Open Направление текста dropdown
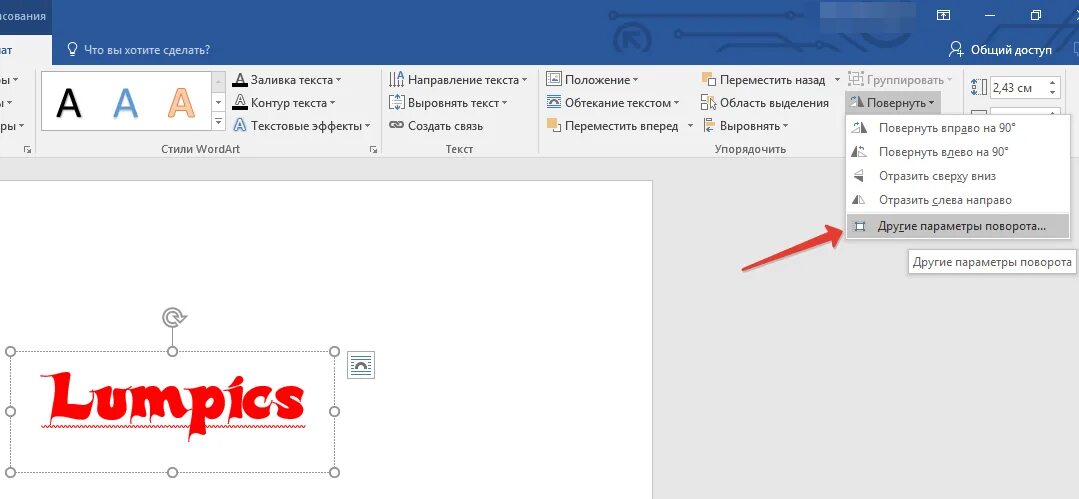This screenshot has height=499, width=1079. (458, 80)
